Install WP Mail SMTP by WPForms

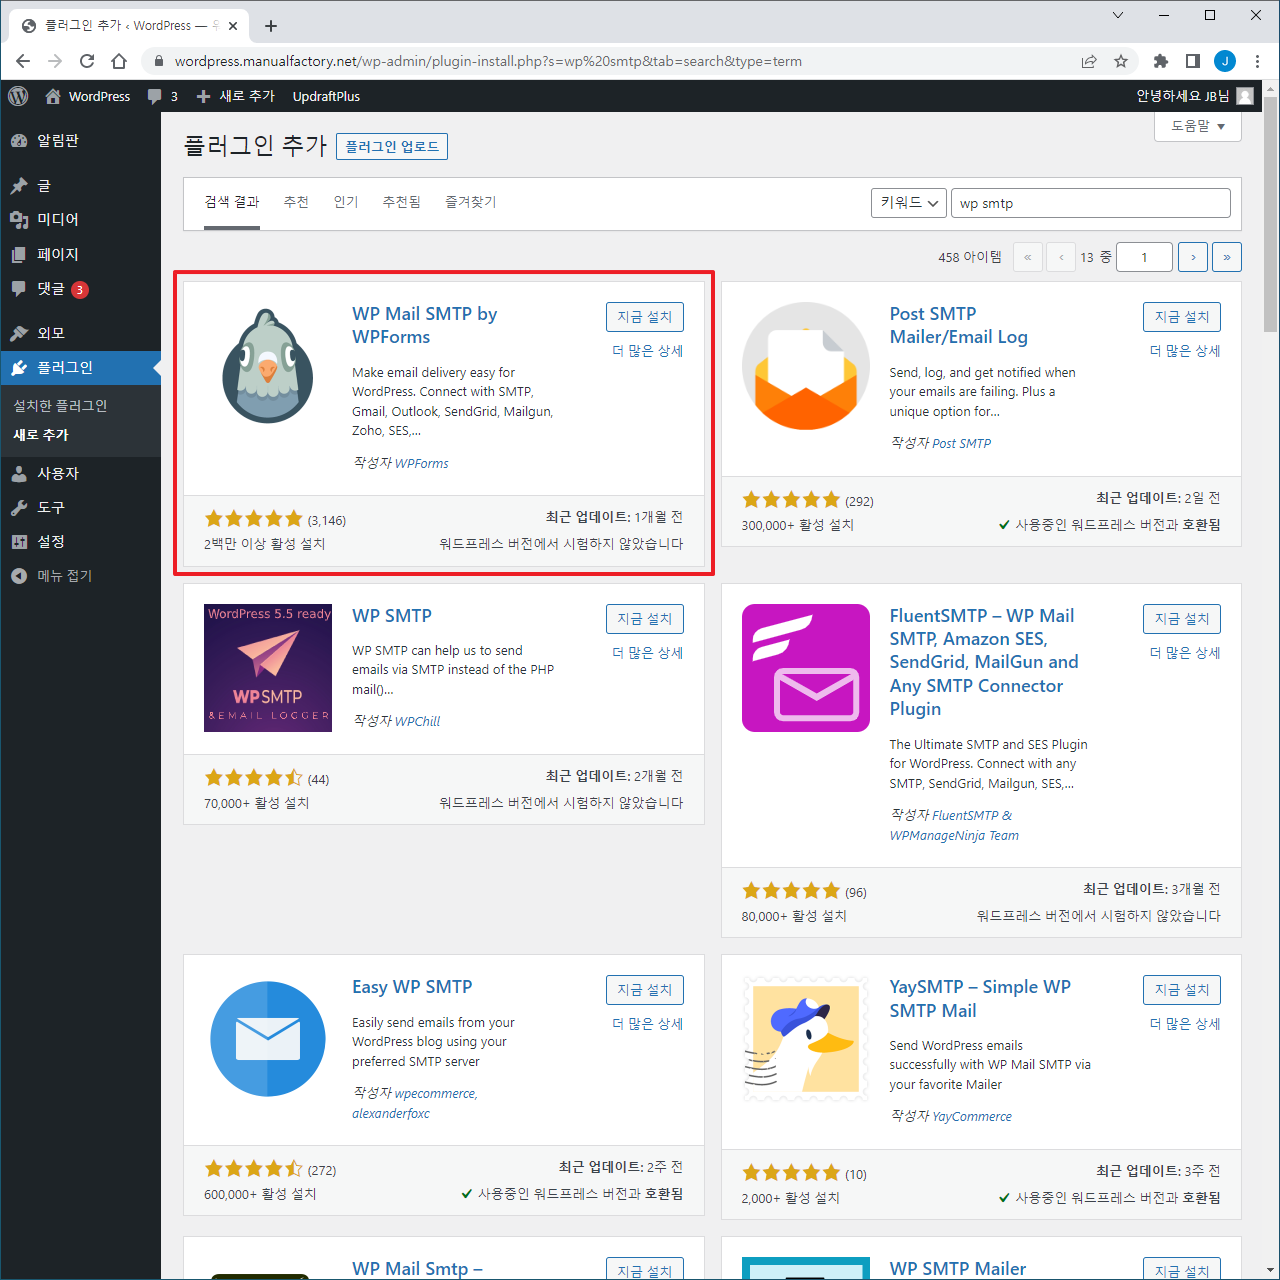645,317
